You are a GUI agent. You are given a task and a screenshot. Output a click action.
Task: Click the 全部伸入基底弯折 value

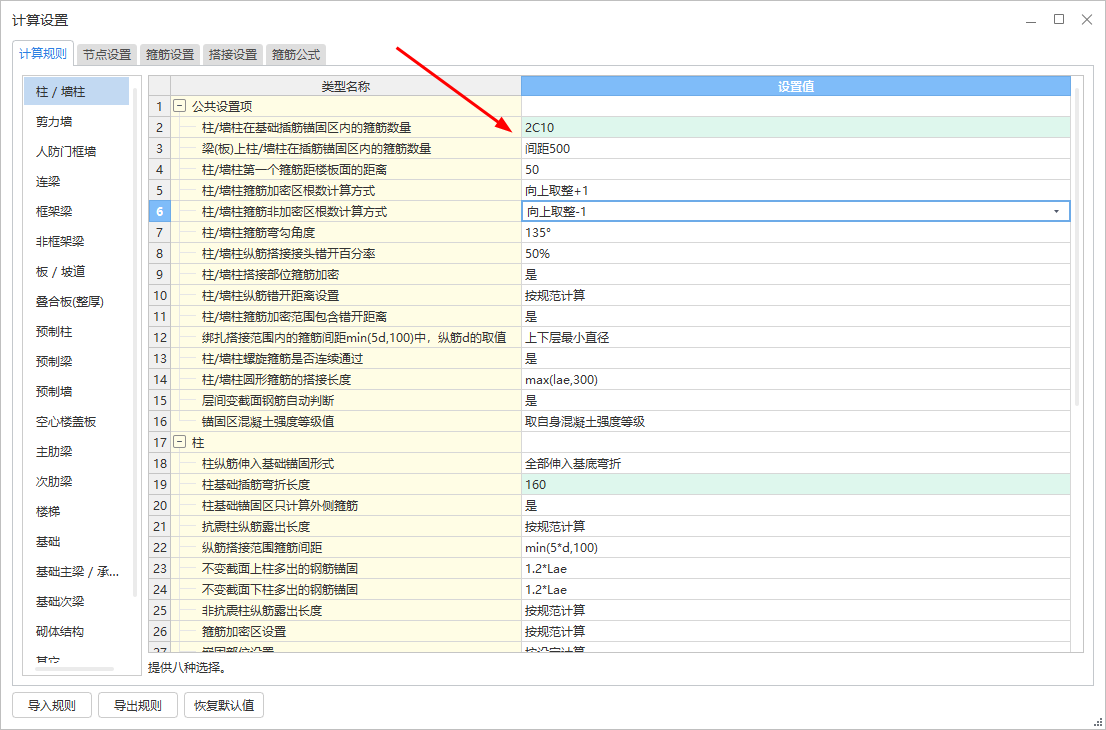tap(796, 463)
